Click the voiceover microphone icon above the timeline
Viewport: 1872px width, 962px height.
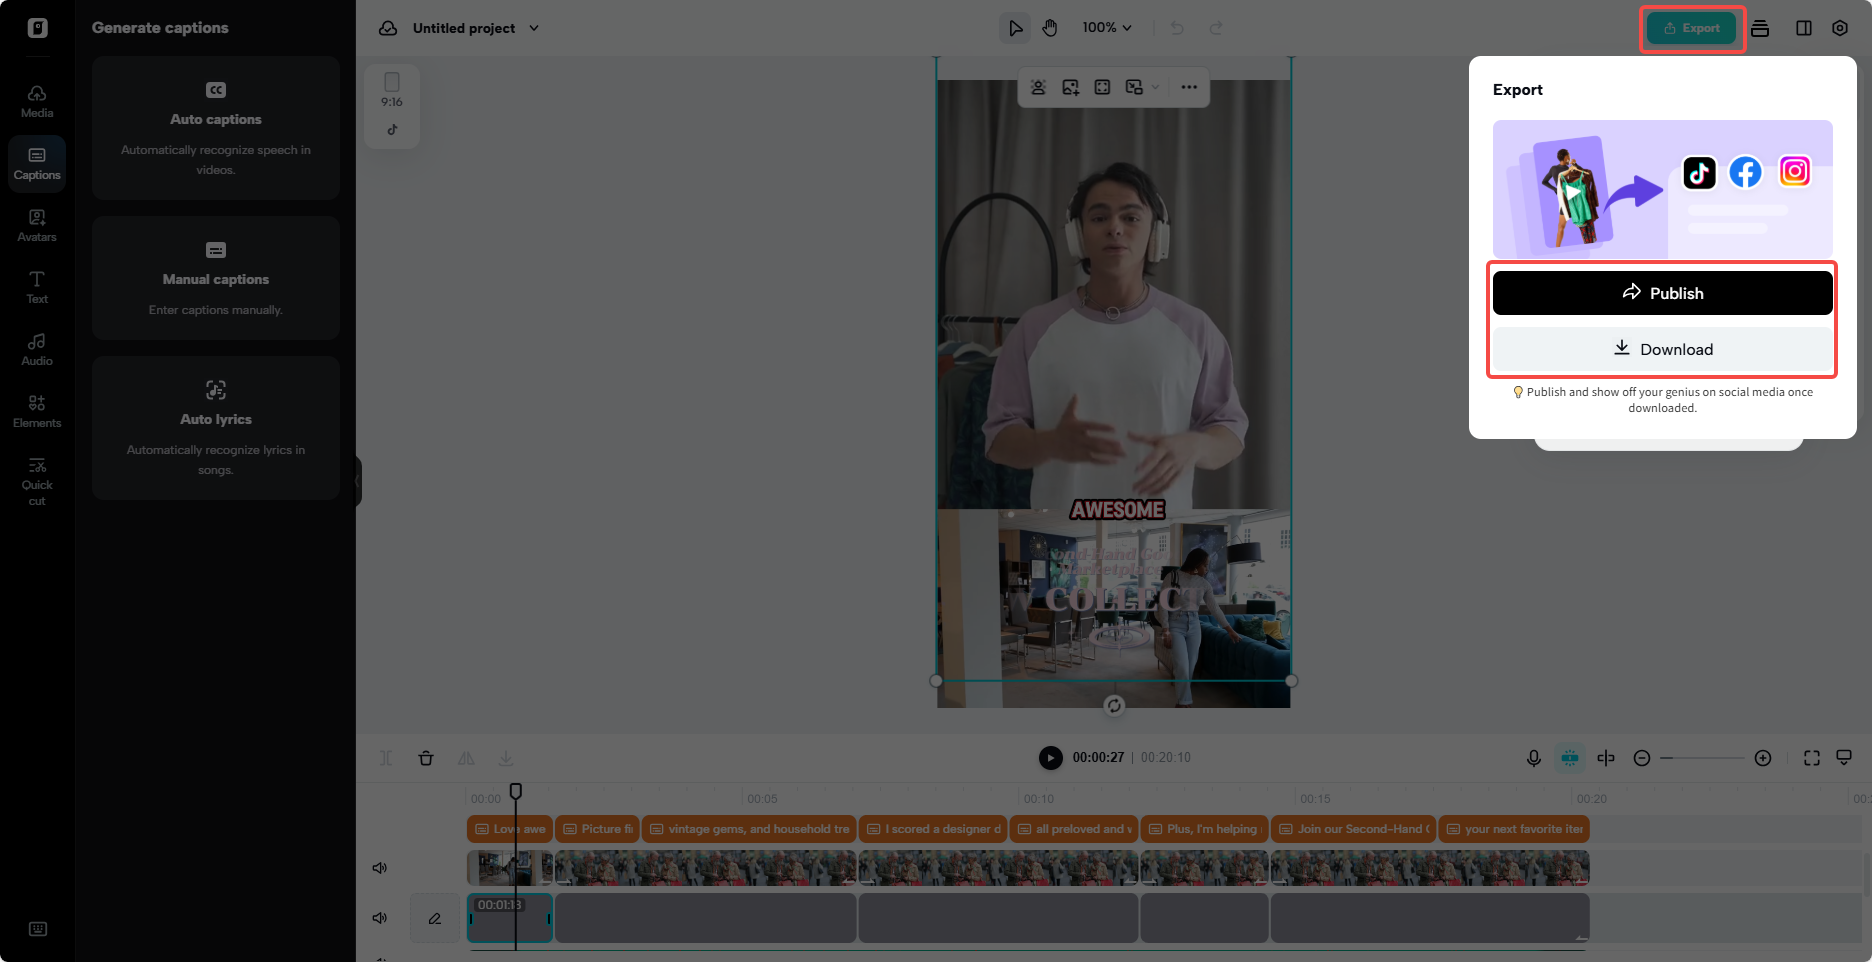pos(1534,758)
